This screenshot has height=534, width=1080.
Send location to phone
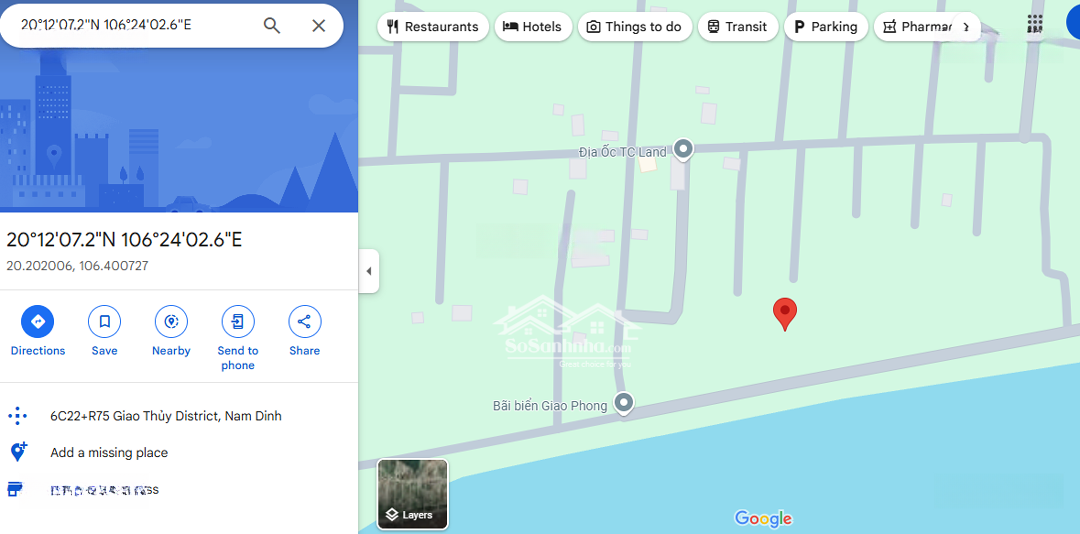[x=238, y=338]
